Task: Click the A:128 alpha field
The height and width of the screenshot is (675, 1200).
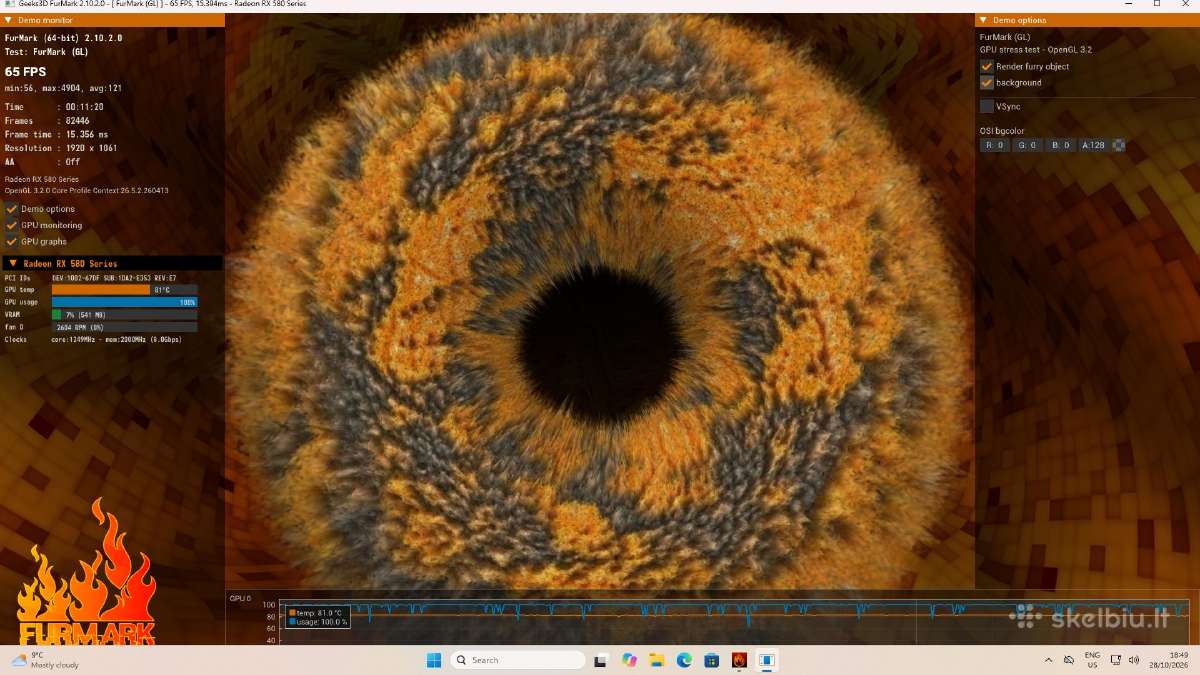Action: pos(1093,145)
